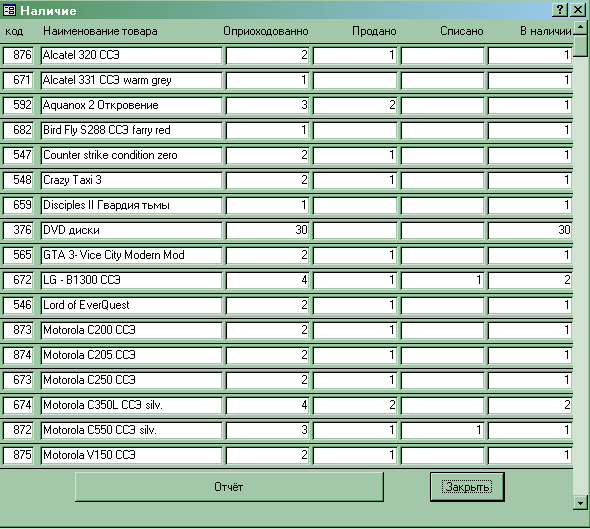Click Списано value for Motorola C550 ССЭ silv.

click(442, 430)
